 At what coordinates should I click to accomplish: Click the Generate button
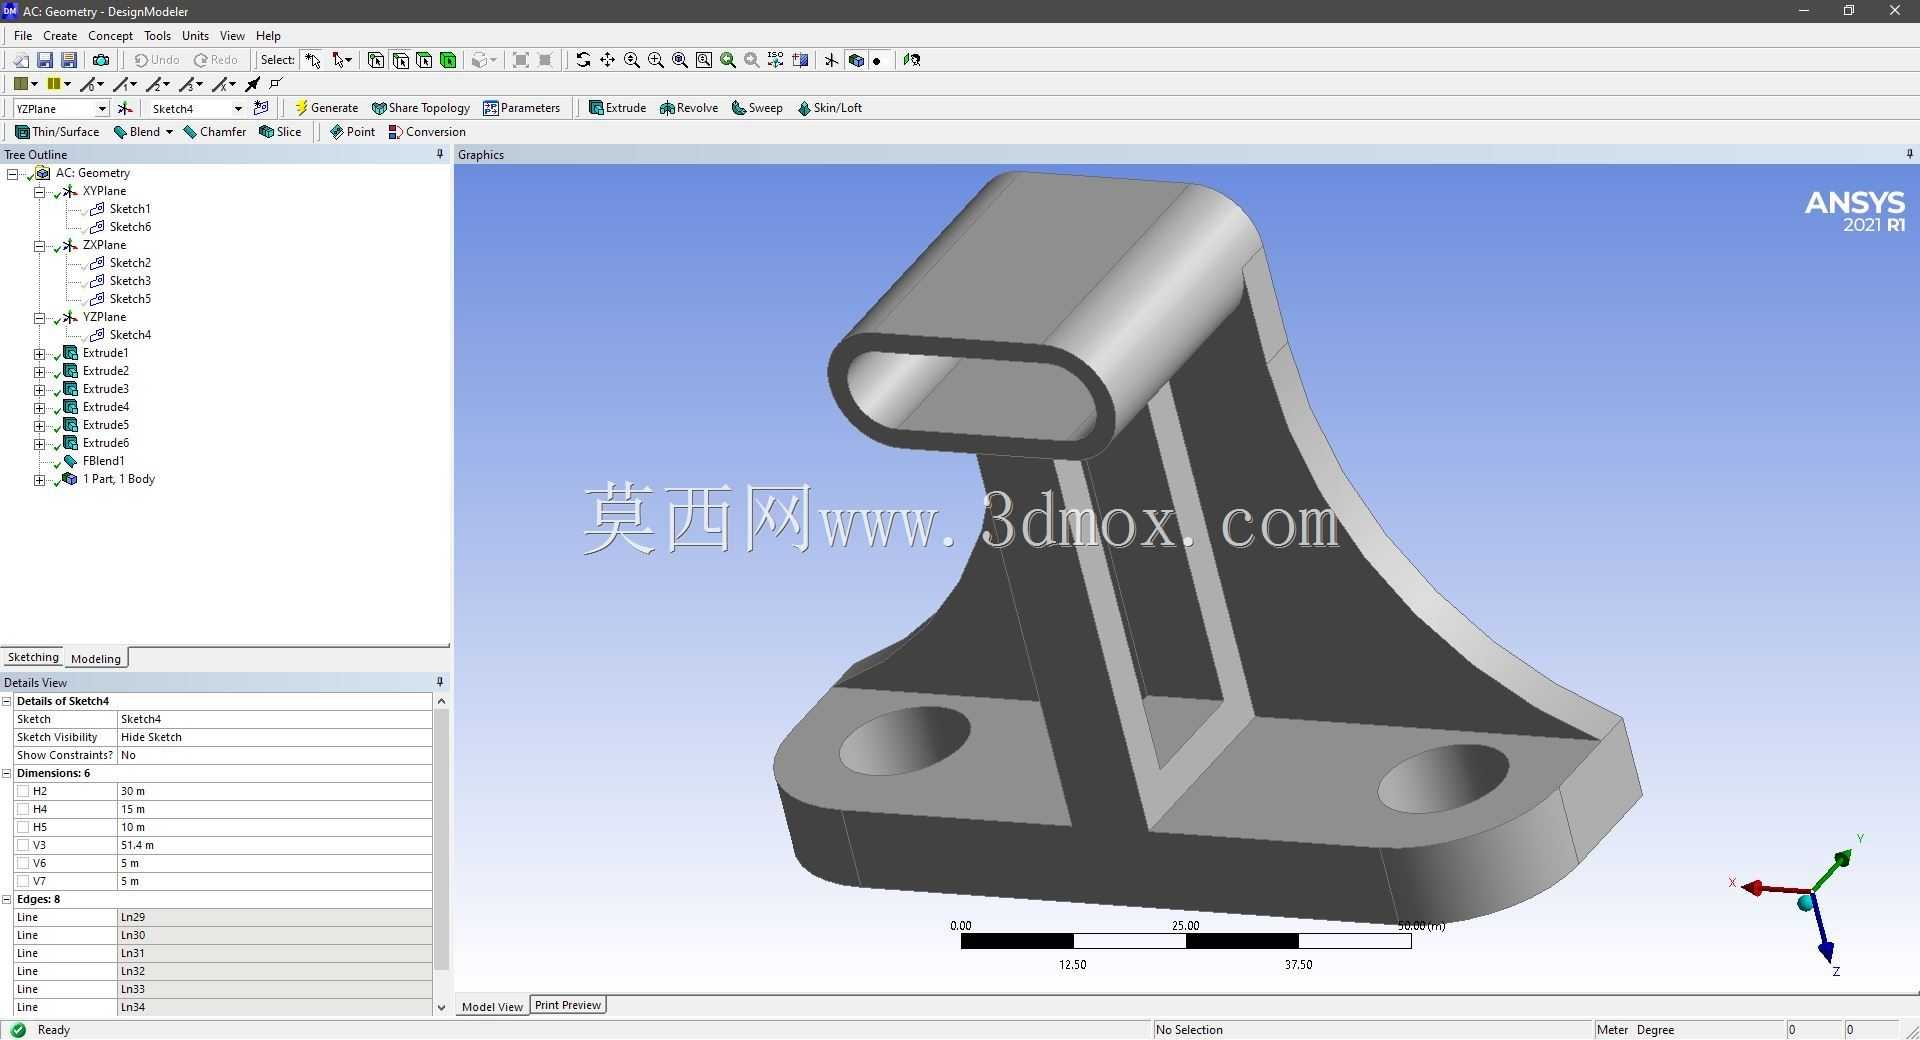(326, 108)
